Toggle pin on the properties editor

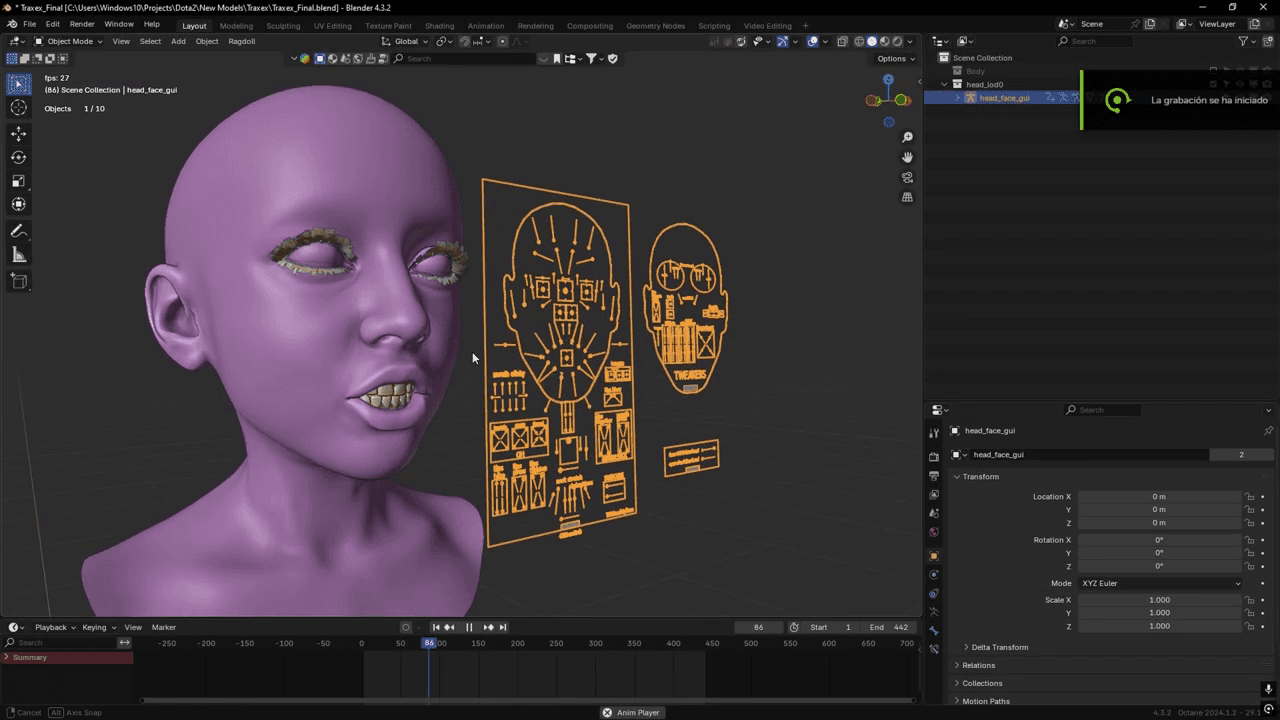pyautogui.click(x=1268, y=431)
